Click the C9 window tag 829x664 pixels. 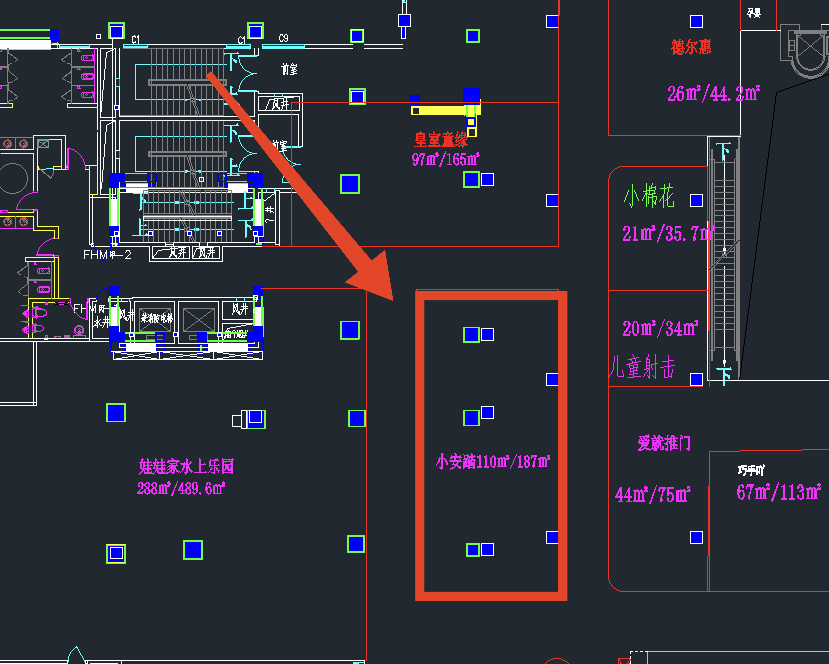click(284, 39)
